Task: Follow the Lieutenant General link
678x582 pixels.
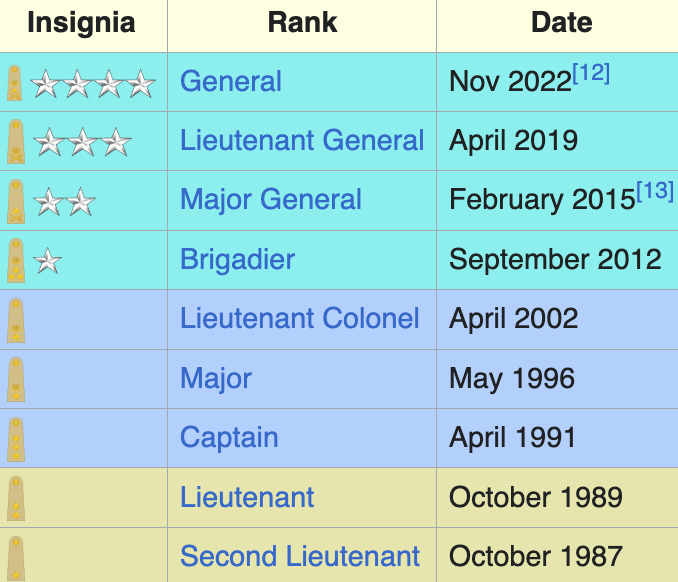Action: tap(302, 141)
